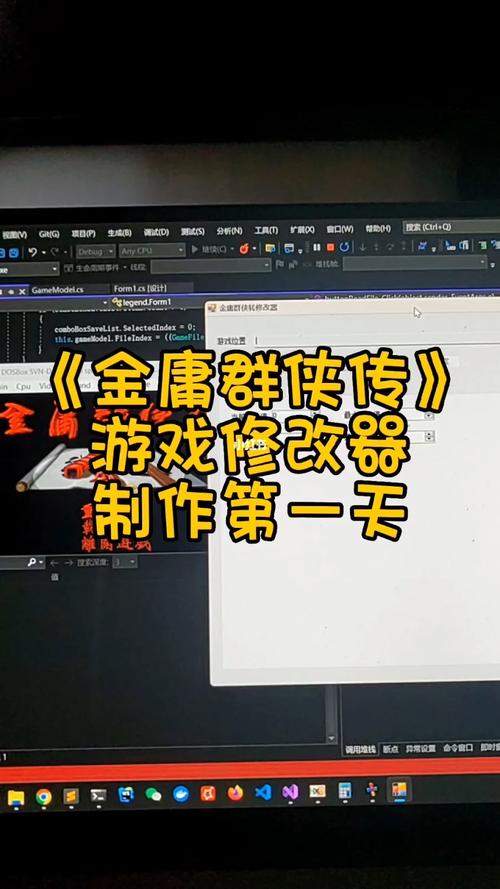500x889 pixels.
Task: Click the Undo arrow icon in toolbar
Action: point(32,252)
